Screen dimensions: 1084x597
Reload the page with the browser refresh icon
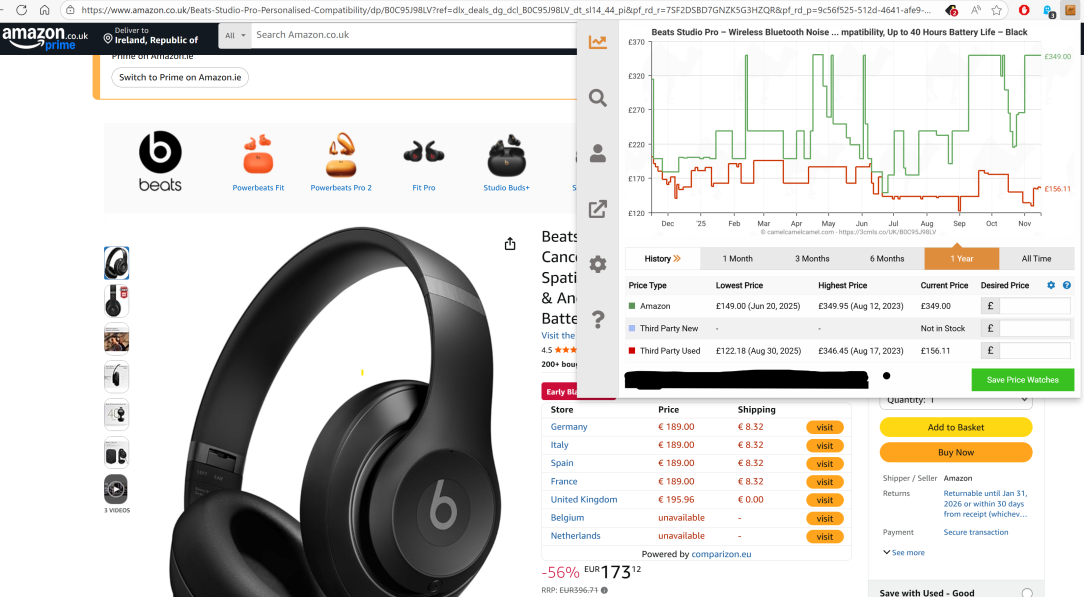pos(21,10)
